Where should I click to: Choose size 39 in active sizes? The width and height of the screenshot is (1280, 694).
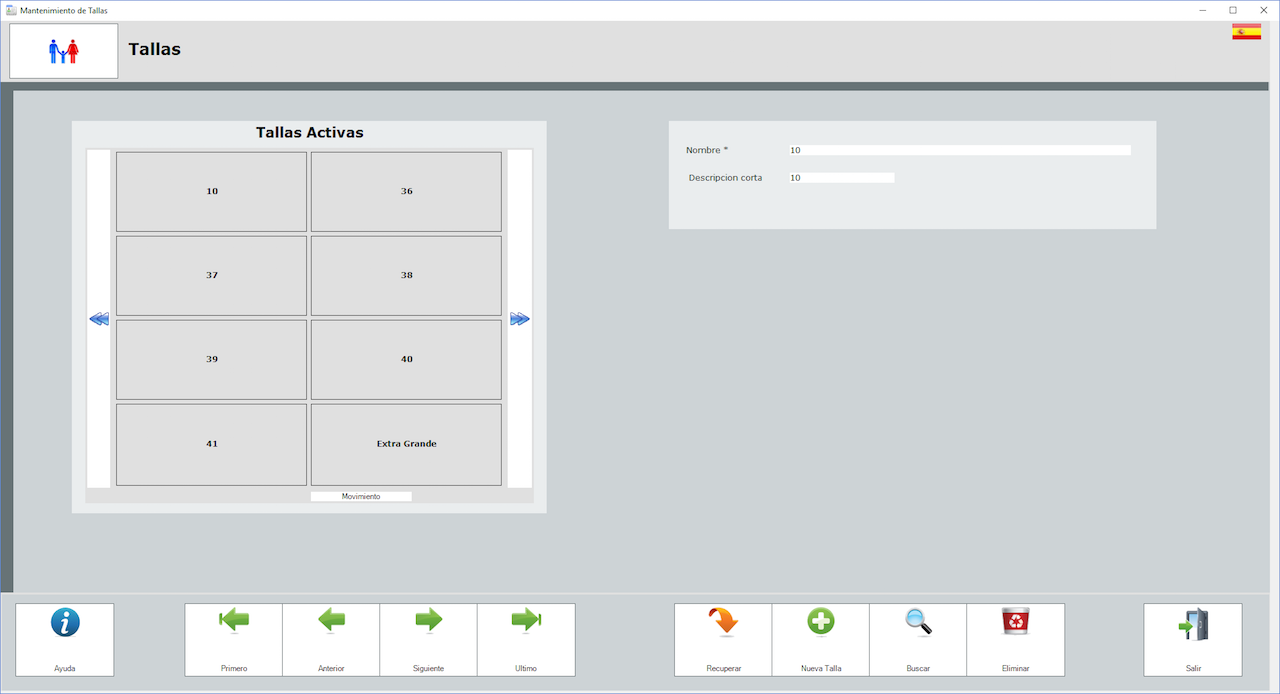[x=211, y=360]
